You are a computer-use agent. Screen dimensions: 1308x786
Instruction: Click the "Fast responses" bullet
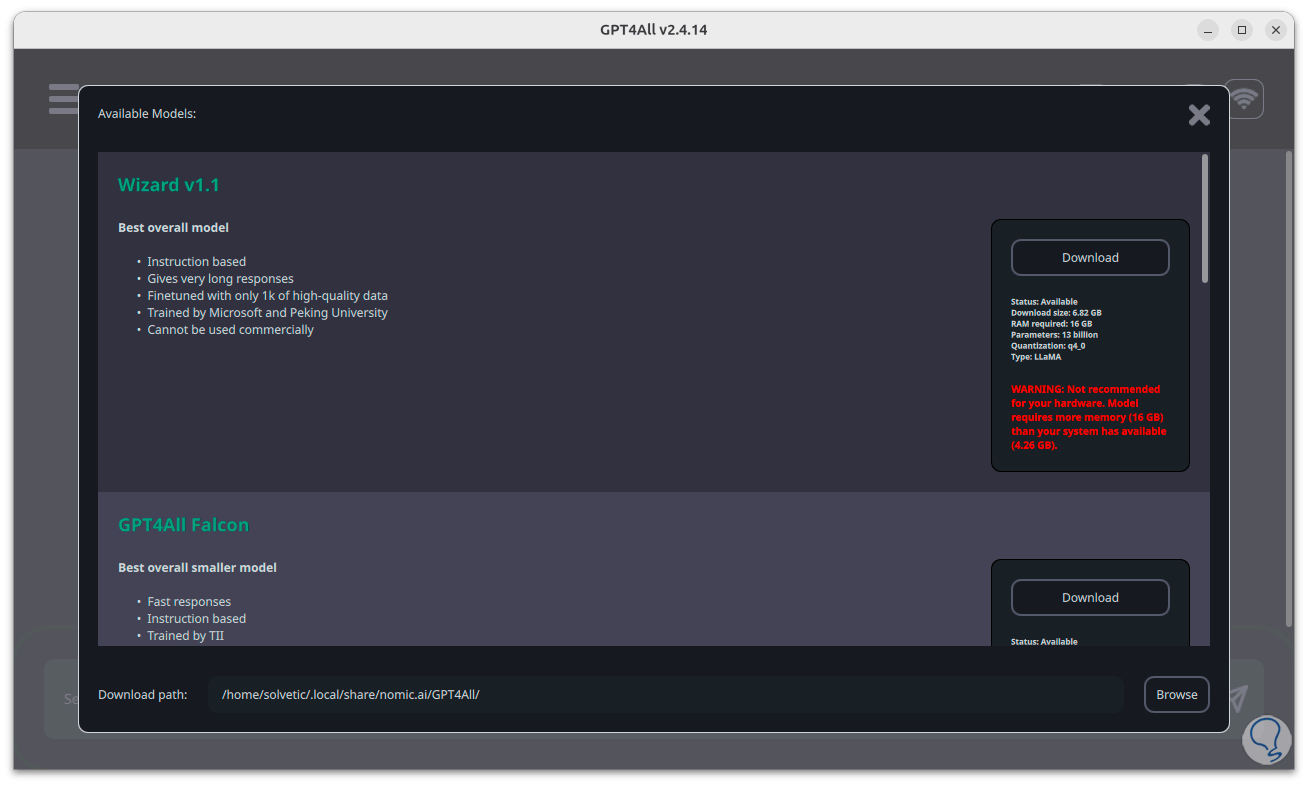189,602
